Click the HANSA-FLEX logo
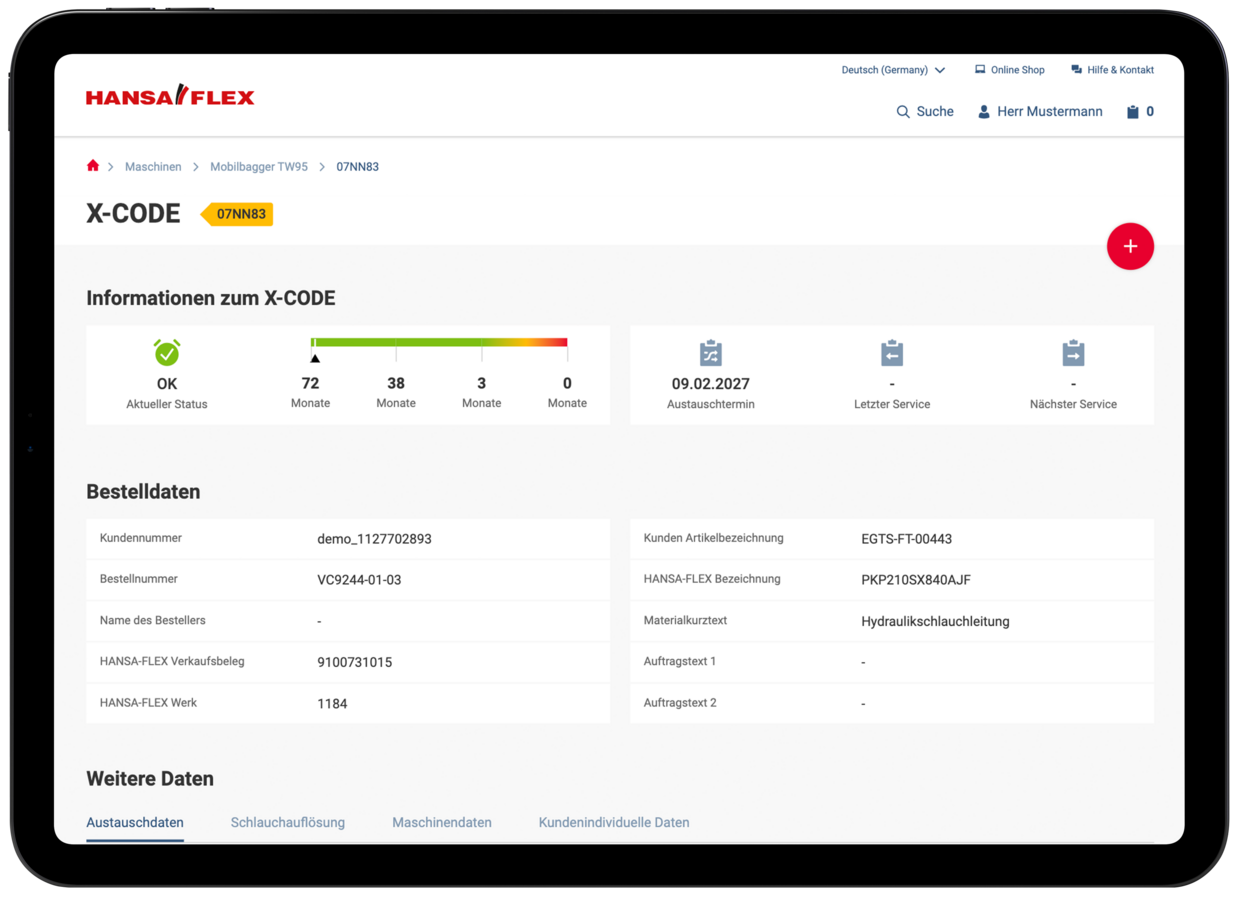Viewport: 1240px width, 899px height. [170, 96]
